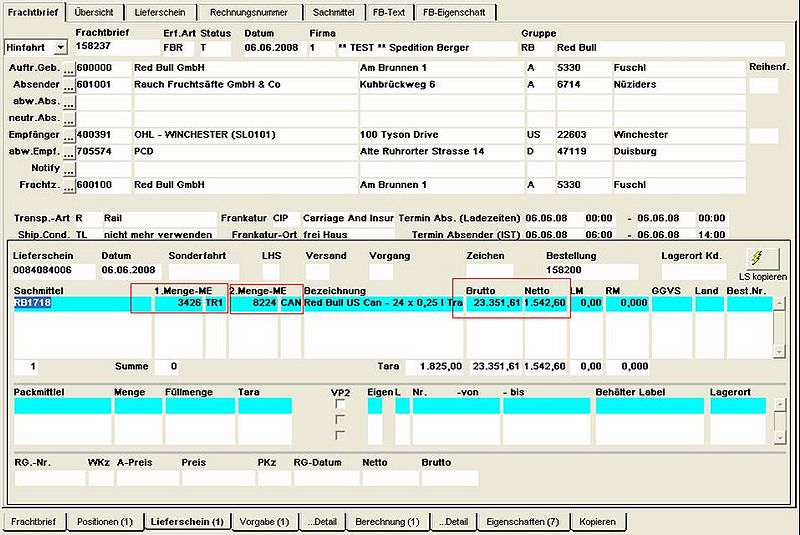
Task: Click the RG-Datum input field
Action: (x=326, y=478)
